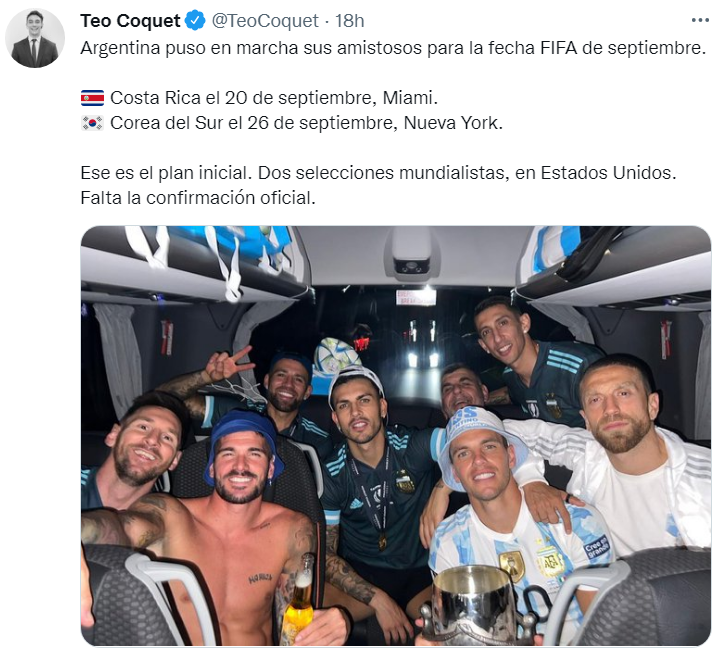Click the Corea del Sur Nueva York line
Image resolution: width=720 pixels, height=652 pixels.
(292, 123)
